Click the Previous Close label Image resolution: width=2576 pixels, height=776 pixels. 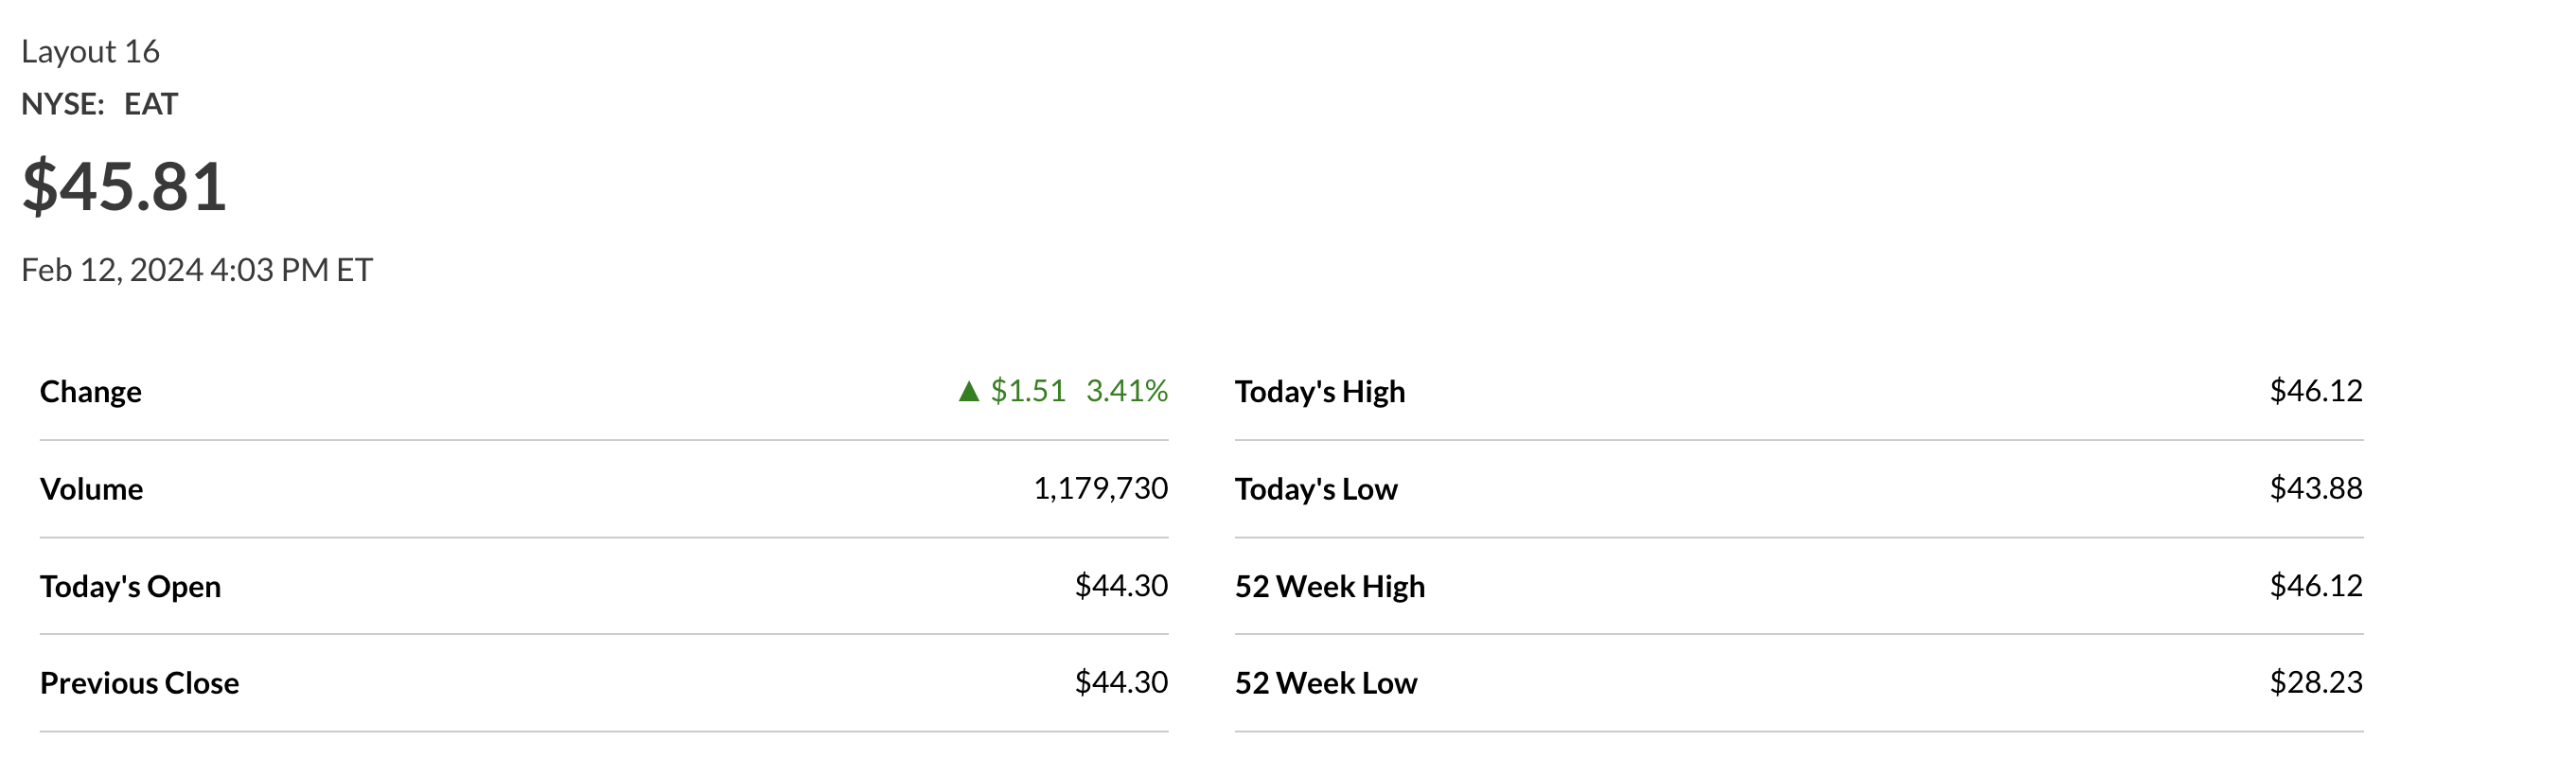[x=140, y=683]
